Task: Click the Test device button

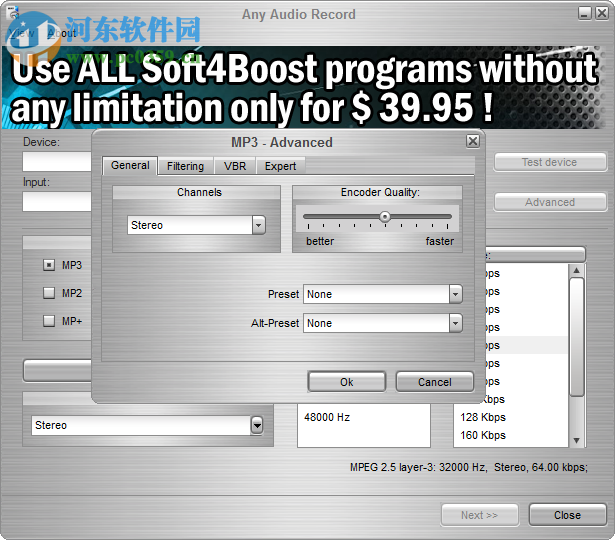Action: click(550, 162)
